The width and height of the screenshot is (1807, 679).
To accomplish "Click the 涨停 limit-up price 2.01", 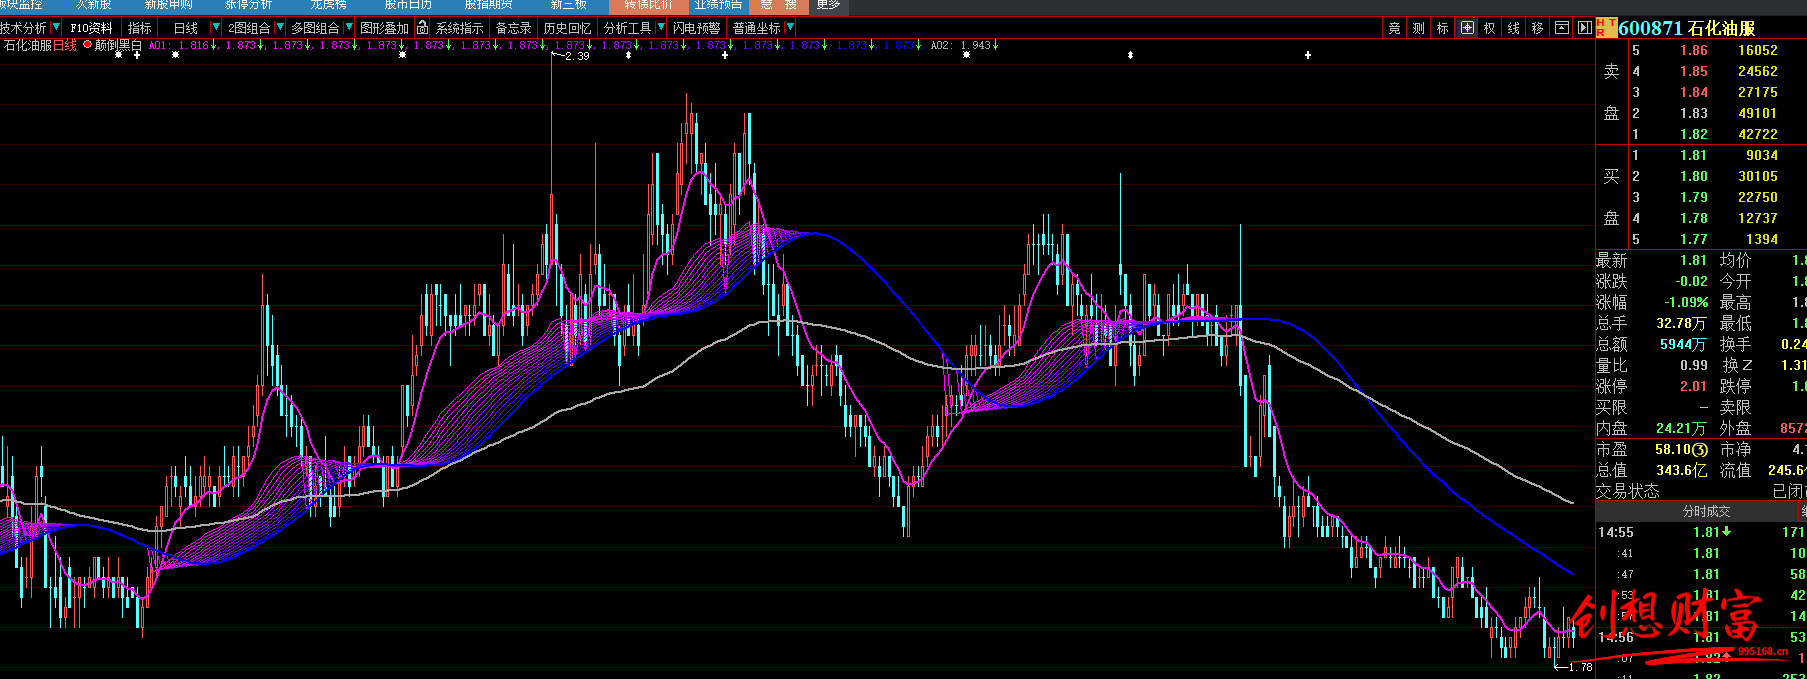I will pos(1694,386).
